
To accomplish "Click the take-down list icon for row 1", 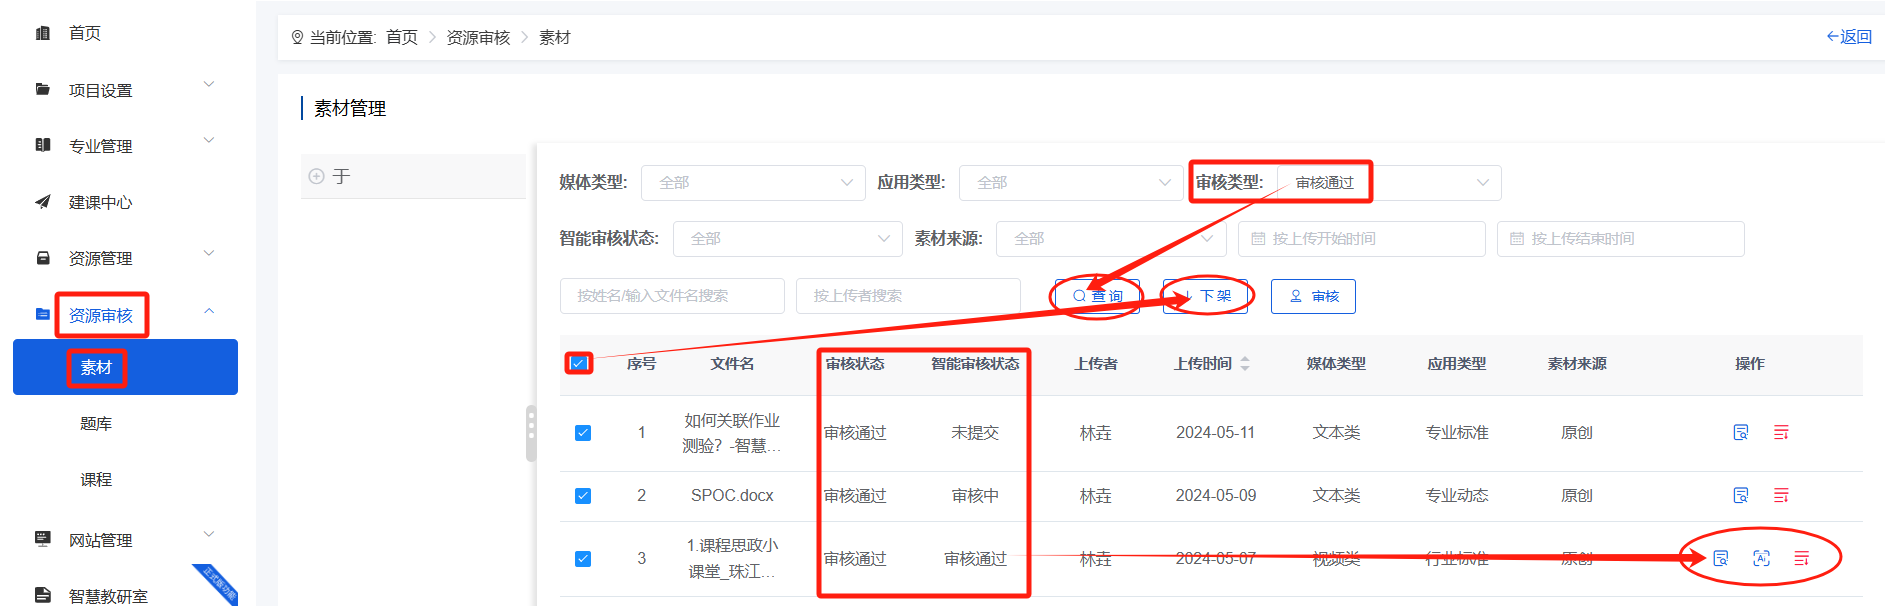I will (x=1781, y=433).
